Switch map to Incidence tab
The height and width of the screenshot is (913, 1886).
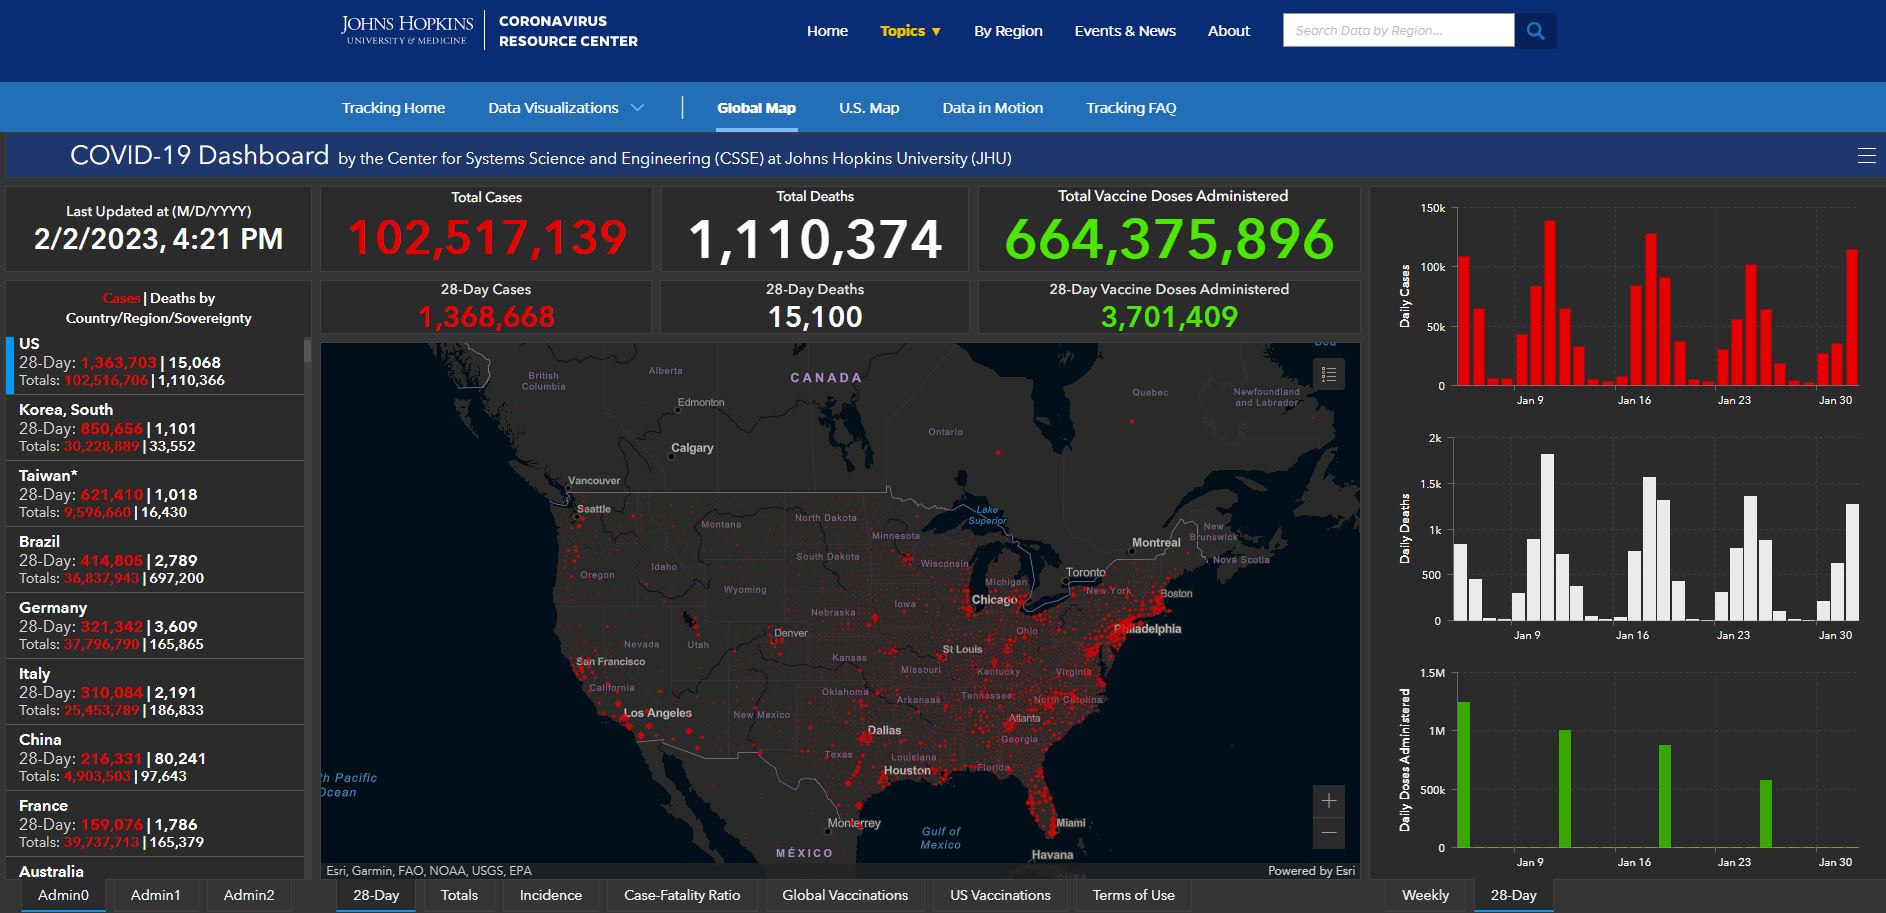pyautogui.click(x=550, y=895)
